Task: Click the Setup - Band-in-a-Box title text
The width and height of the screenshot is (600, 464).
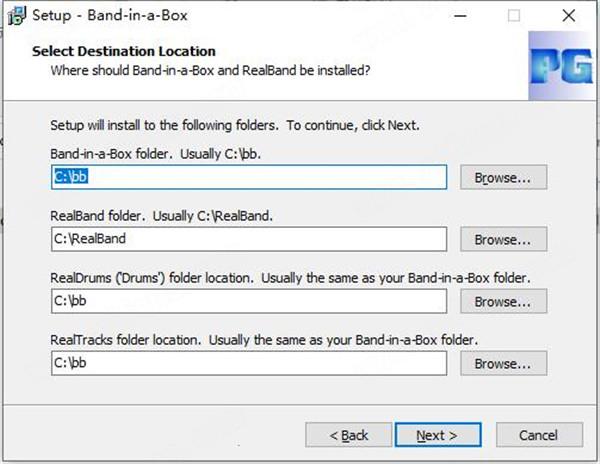Action: 110,16
